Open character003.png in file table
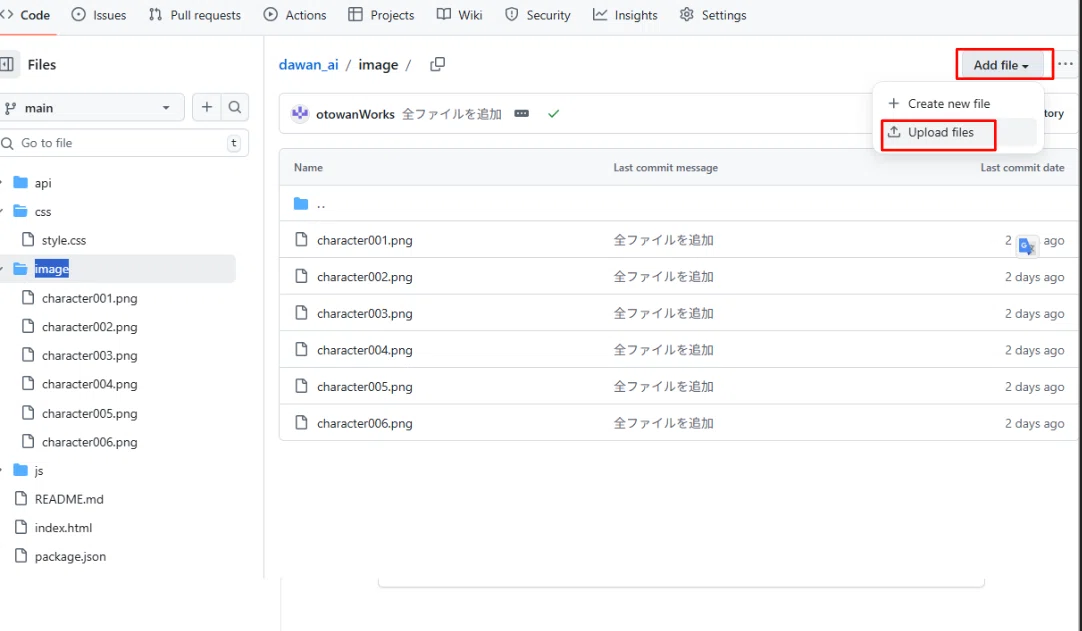 pos(364,313)
